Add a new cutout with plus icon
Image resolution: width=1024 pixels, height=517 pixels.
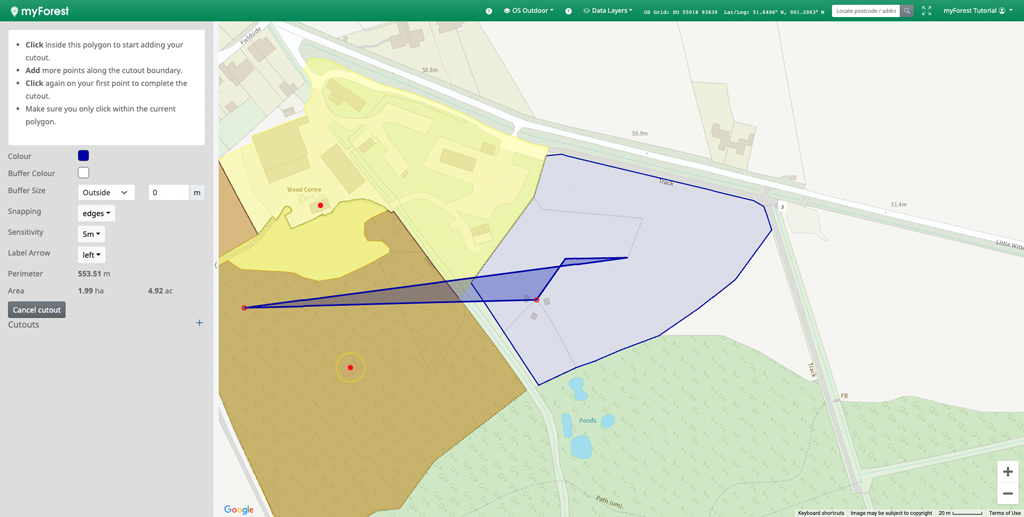pos(199,323)
